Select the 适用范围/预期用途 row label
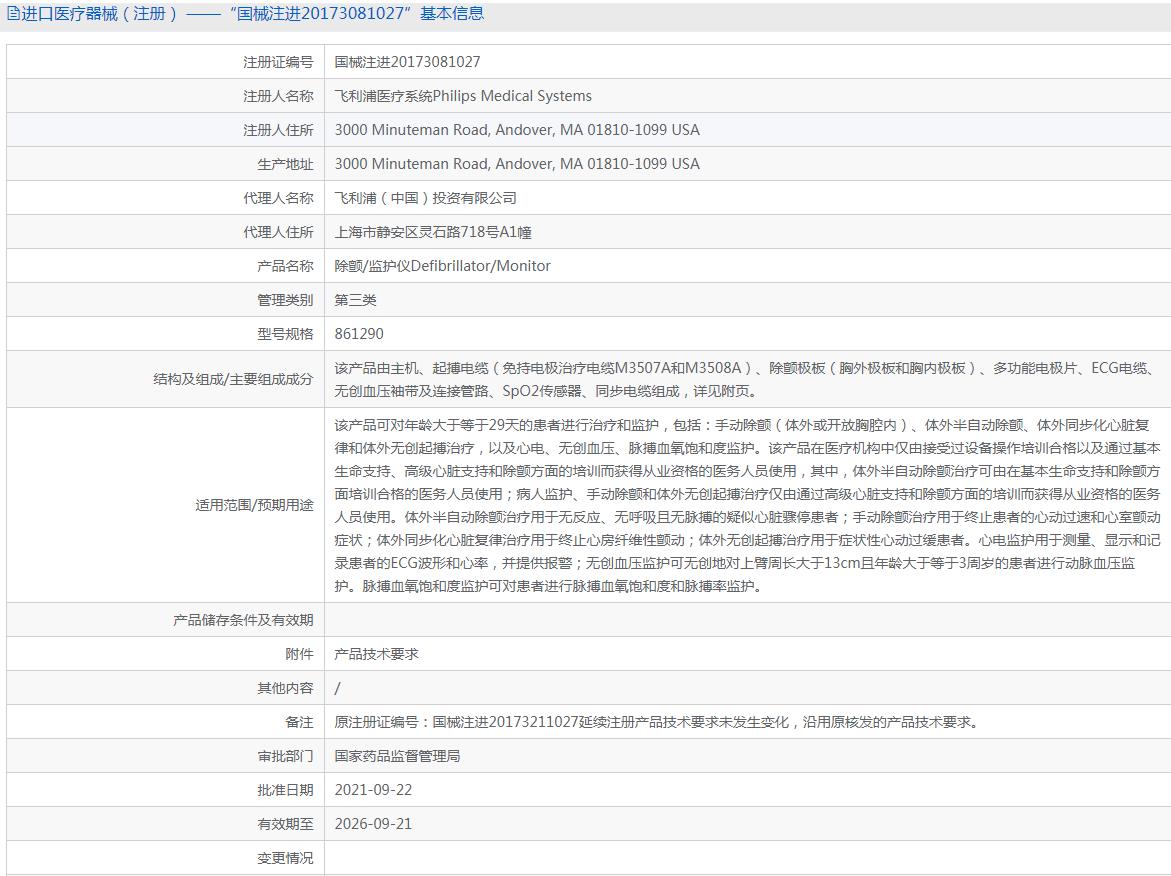 [x=254, y=506]
